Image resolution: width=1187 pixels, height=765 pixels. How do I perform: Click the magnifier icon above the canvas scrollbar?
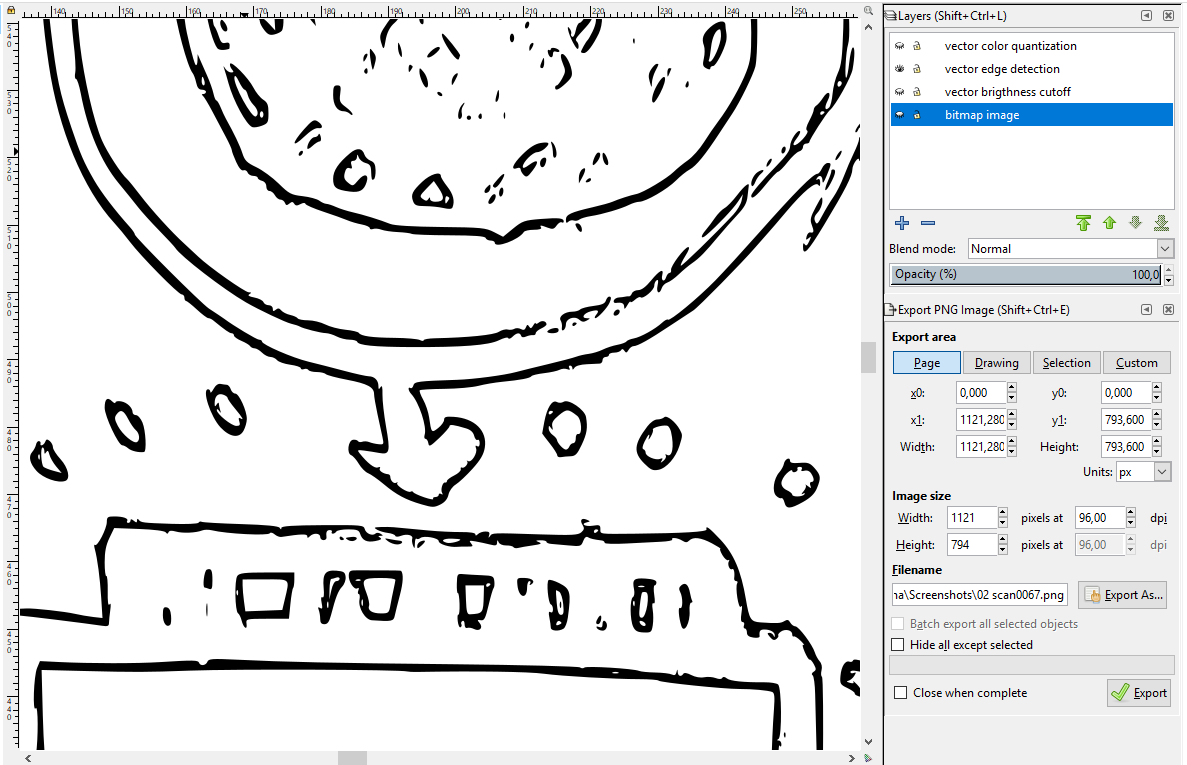867,8
